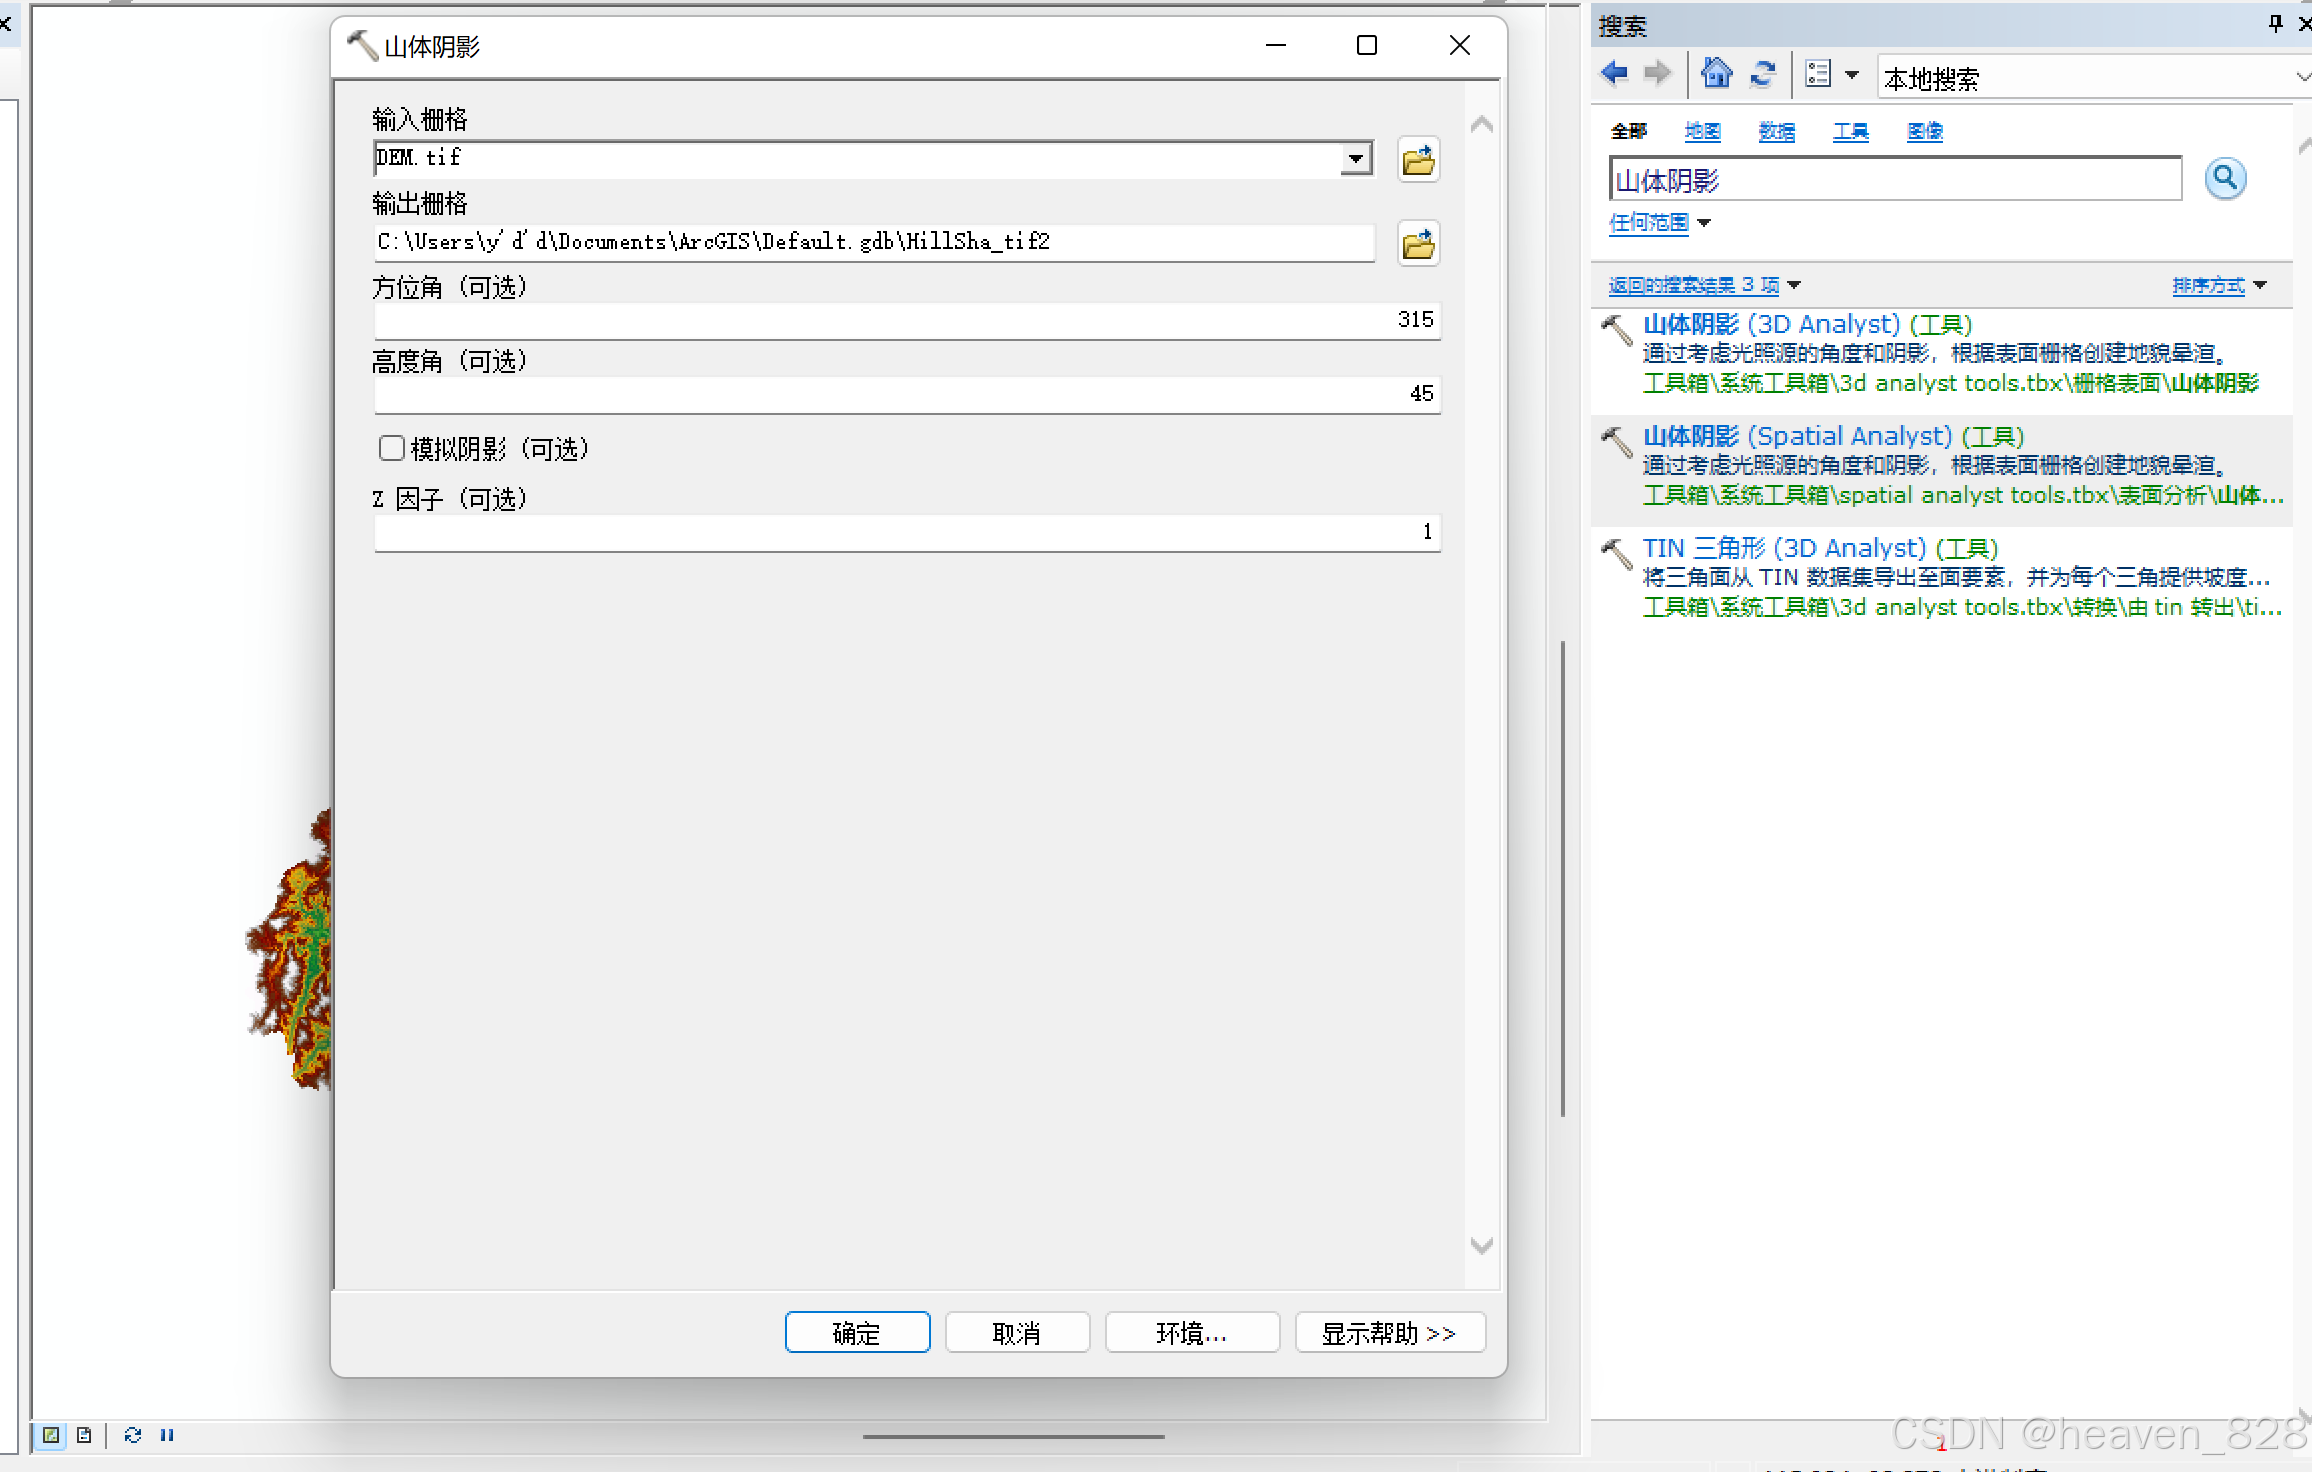Click the browse folder icon for input raster
The width and height of the screenshot is (2312, 1472).
click(x=1417, y=160)
